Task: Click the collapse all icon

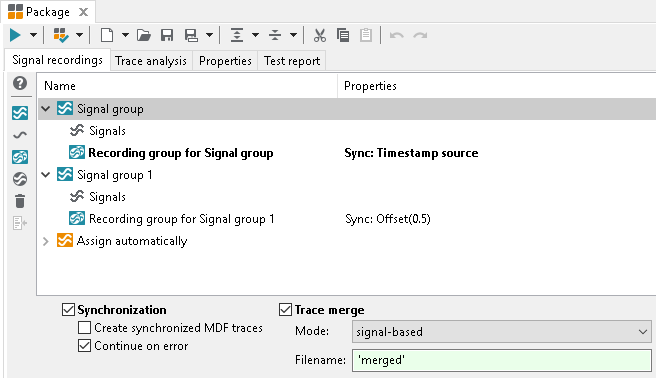Action: [275, 35]
